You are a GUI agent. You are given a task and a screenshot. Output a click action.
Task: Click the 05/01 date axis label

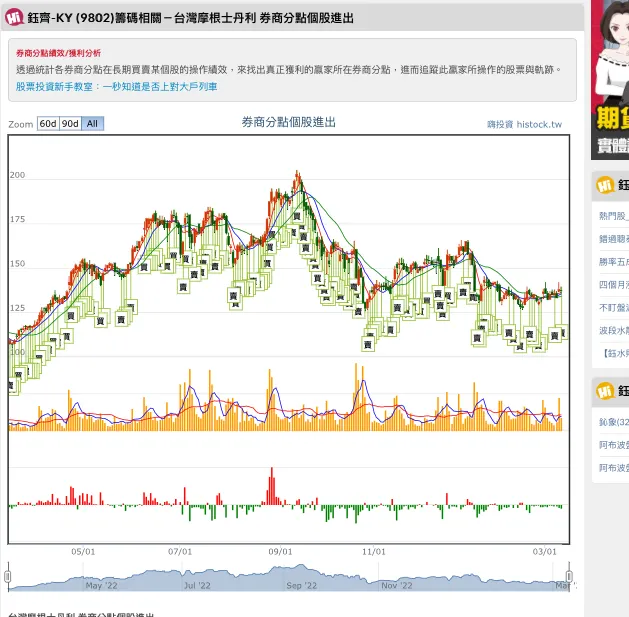[x=83, y=552]
